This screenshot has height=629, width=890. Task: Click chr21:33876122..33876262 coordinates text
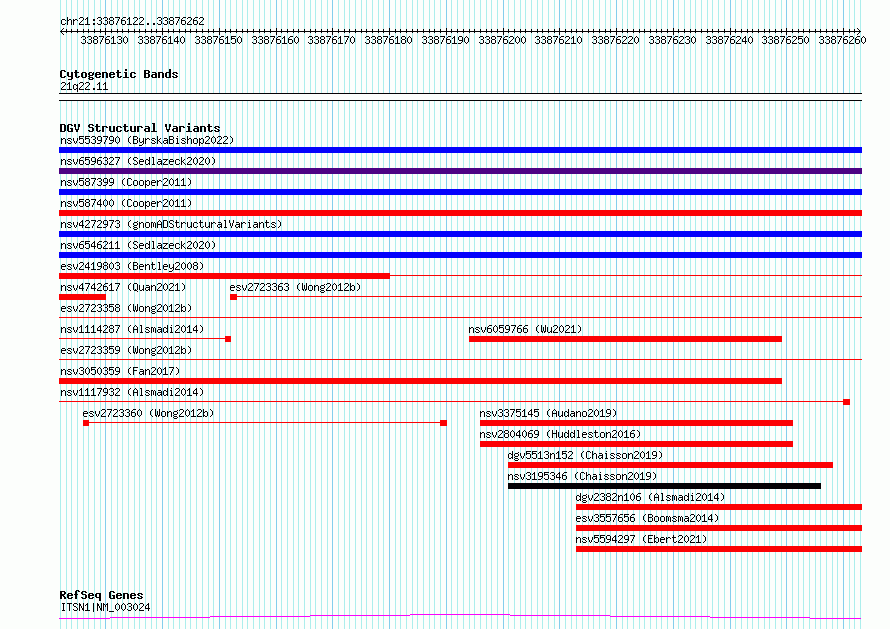[x=132, y=21]
